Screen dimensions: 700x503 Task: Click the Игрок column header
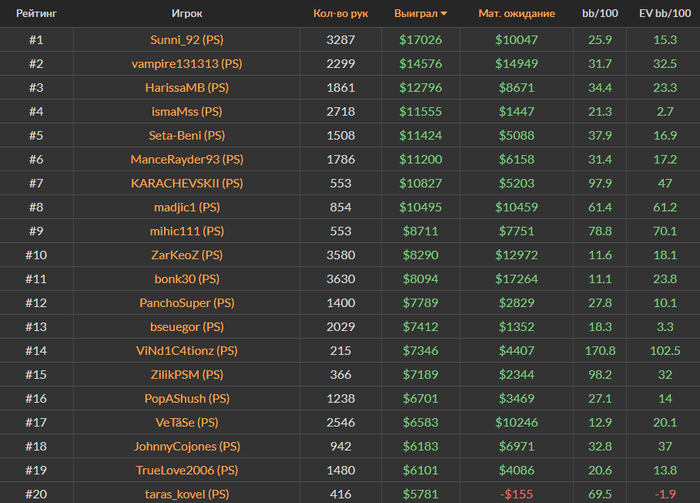click(x=187, y=13)
